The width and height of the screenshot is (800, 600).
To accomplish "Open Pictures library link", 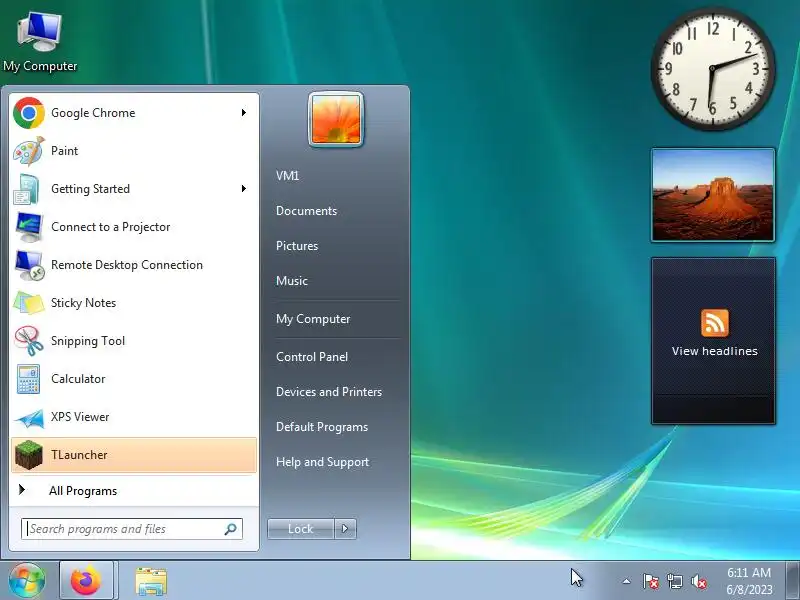I will pos(297,246).
